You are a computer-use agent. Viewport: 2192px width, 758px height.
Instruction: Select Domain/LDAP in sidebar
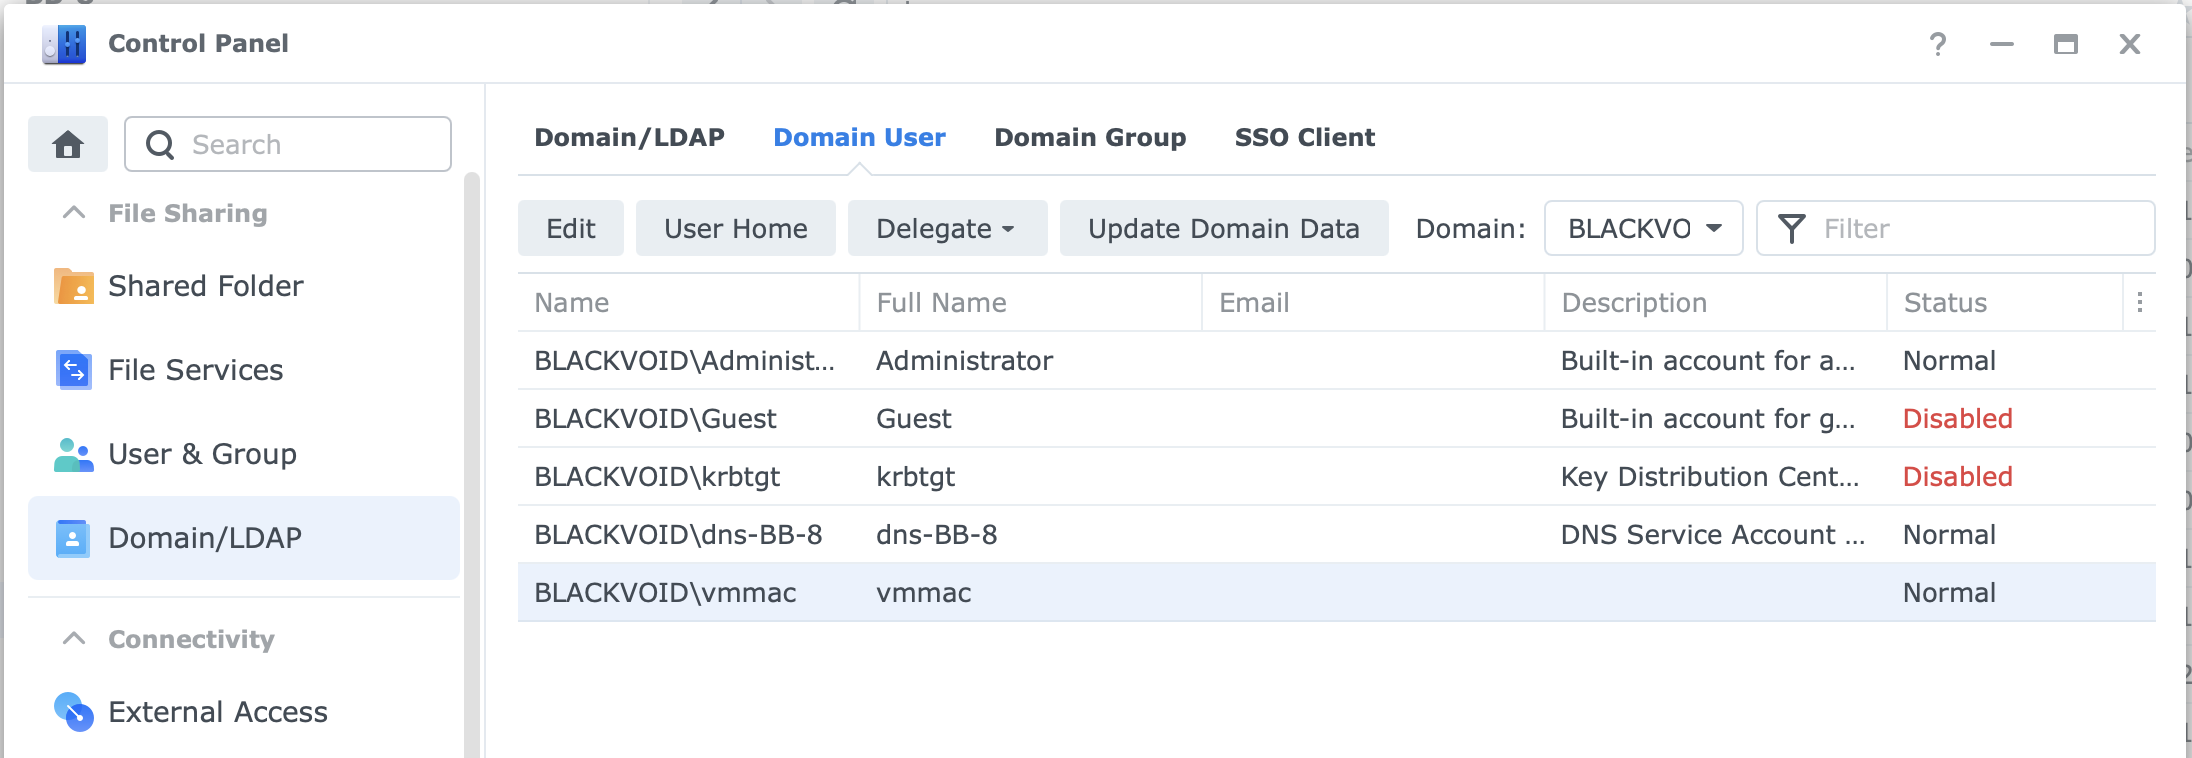pyautogui.click(x=244, y=538)
